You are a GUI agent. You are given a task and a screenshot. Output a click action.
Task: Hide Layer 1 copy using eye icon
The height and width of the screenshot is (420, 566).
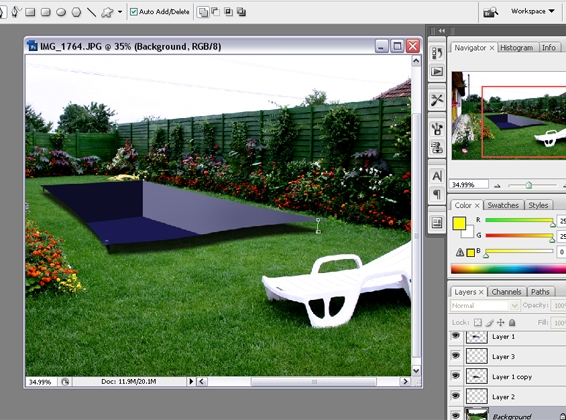point(456,376)
